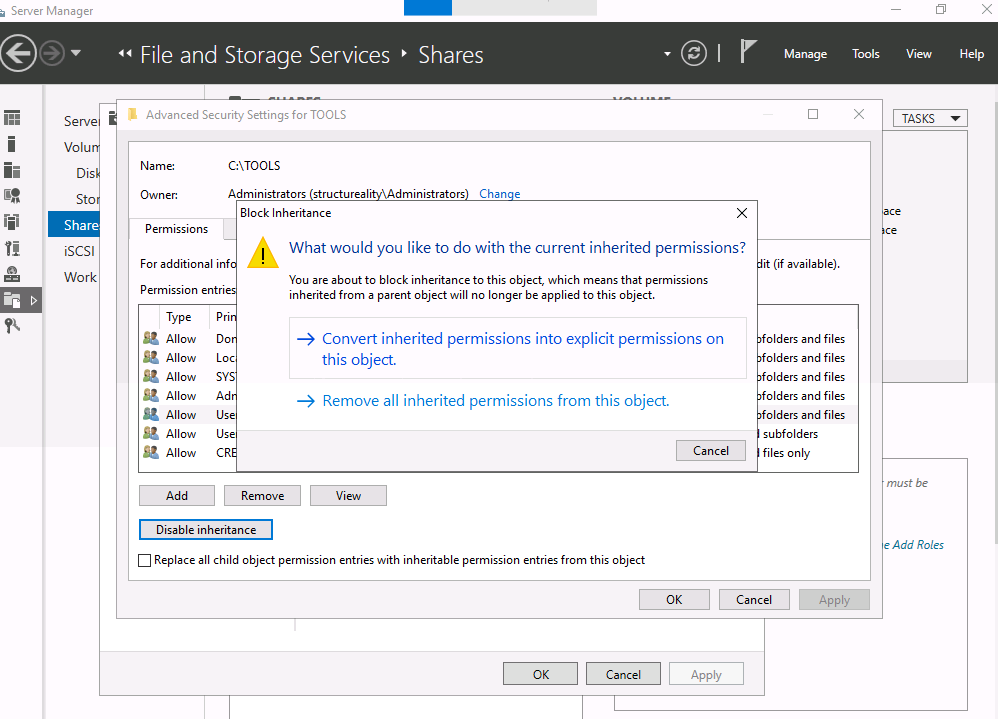The height and width of the screenshot is (719, 998).
Task: Click Apply in the TOOLS properties window behind
Action: [706, 674]
